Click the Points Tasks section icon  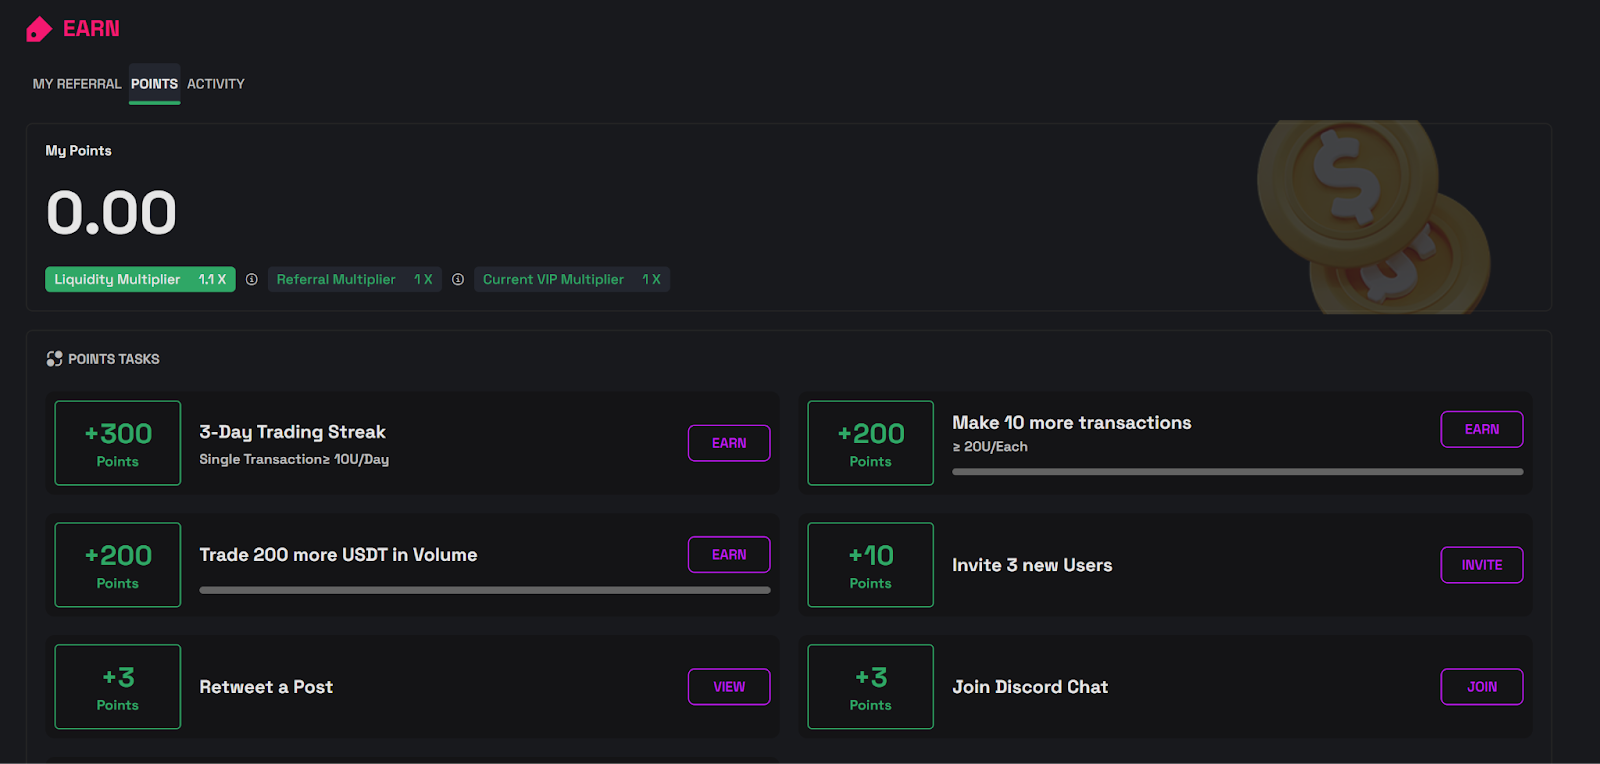[x=54, y=359]
